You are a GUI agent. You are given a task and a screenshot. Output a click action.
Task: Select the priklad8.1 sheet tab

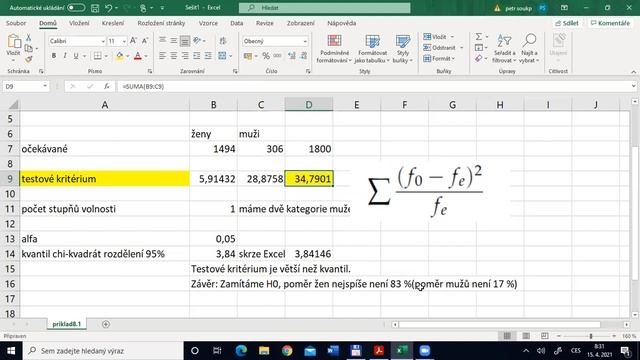[x=67, y=324]
